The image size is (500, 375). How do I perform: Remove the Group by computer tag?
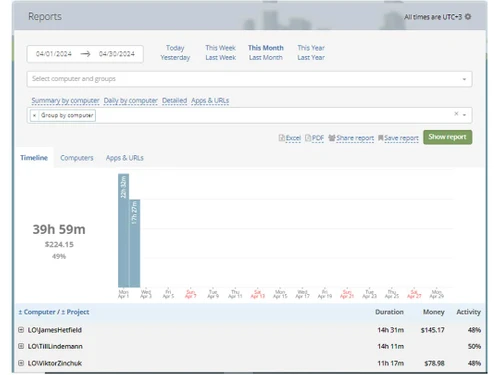tap(34, 115)
